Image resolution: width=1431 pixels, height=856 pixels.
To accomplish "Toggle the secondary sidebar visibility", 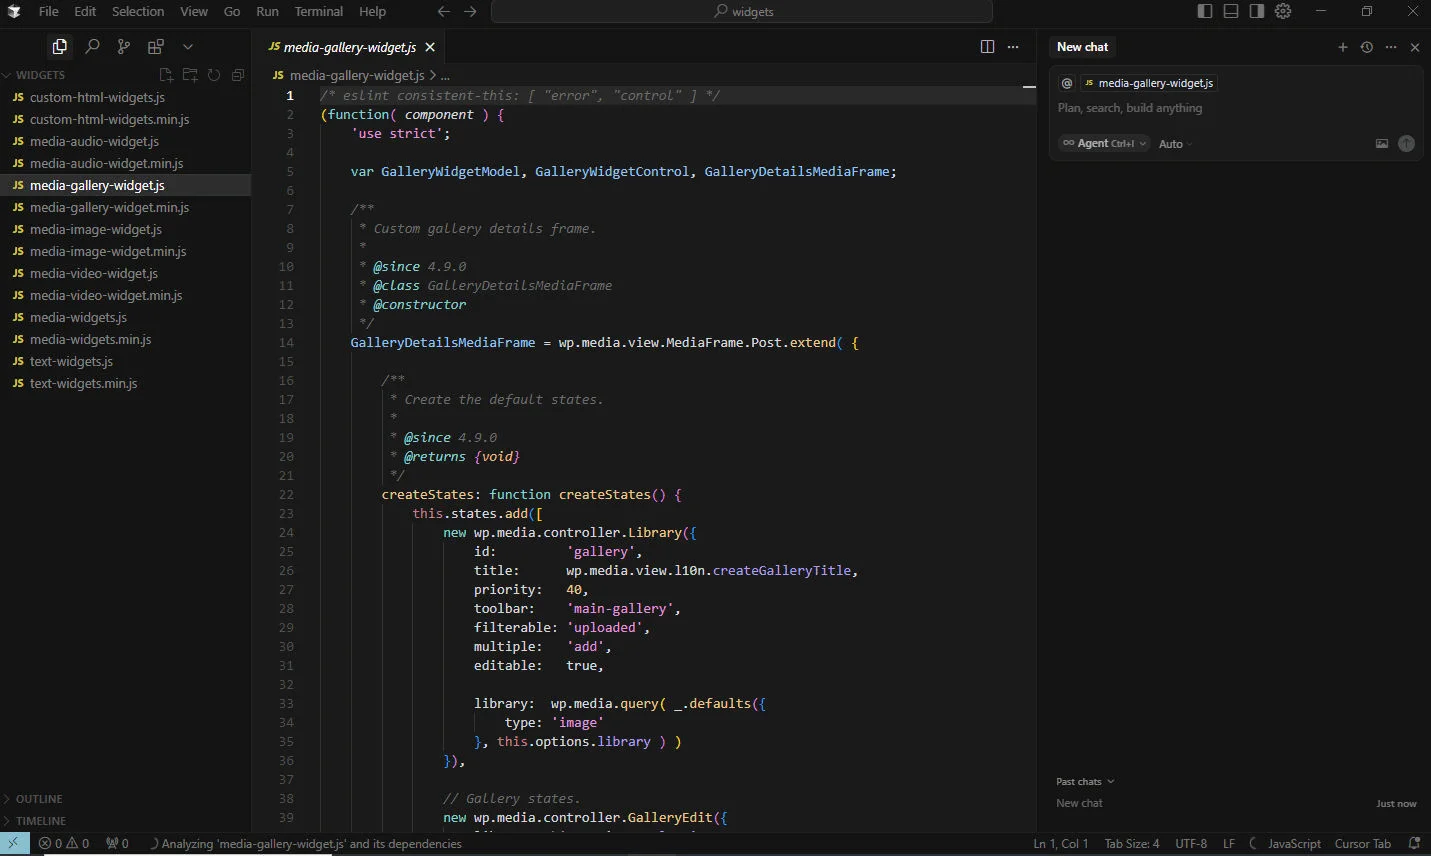I will 1256,11.
